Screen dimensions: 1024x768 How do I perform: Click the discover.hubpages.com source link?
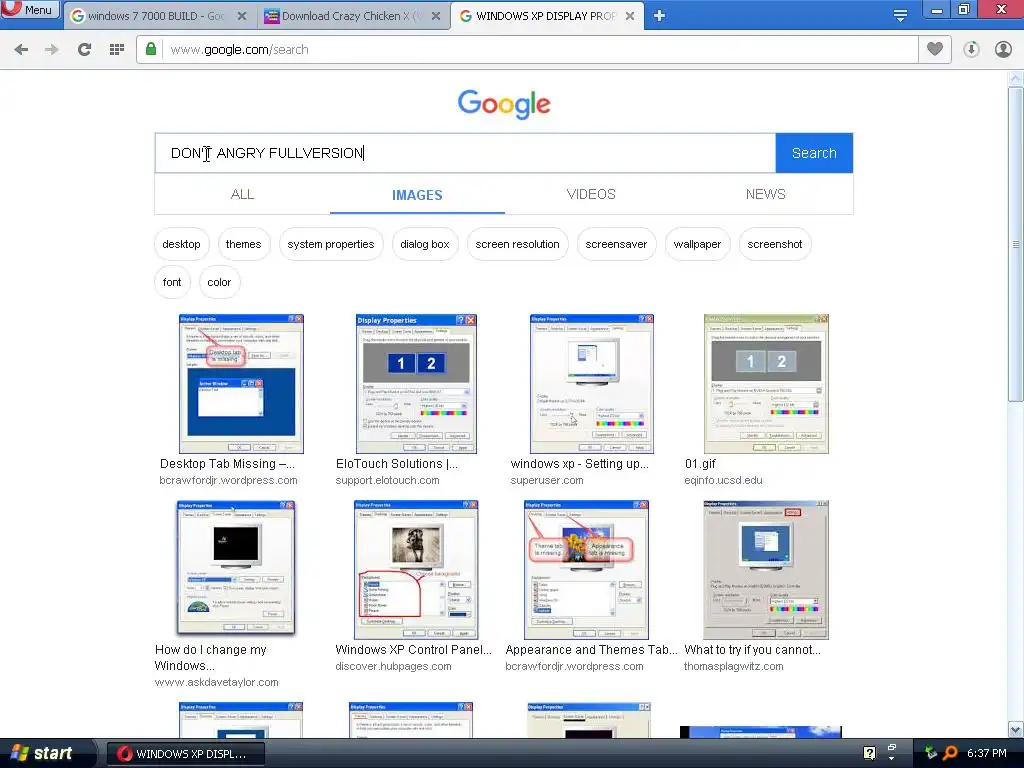[393, 666]
